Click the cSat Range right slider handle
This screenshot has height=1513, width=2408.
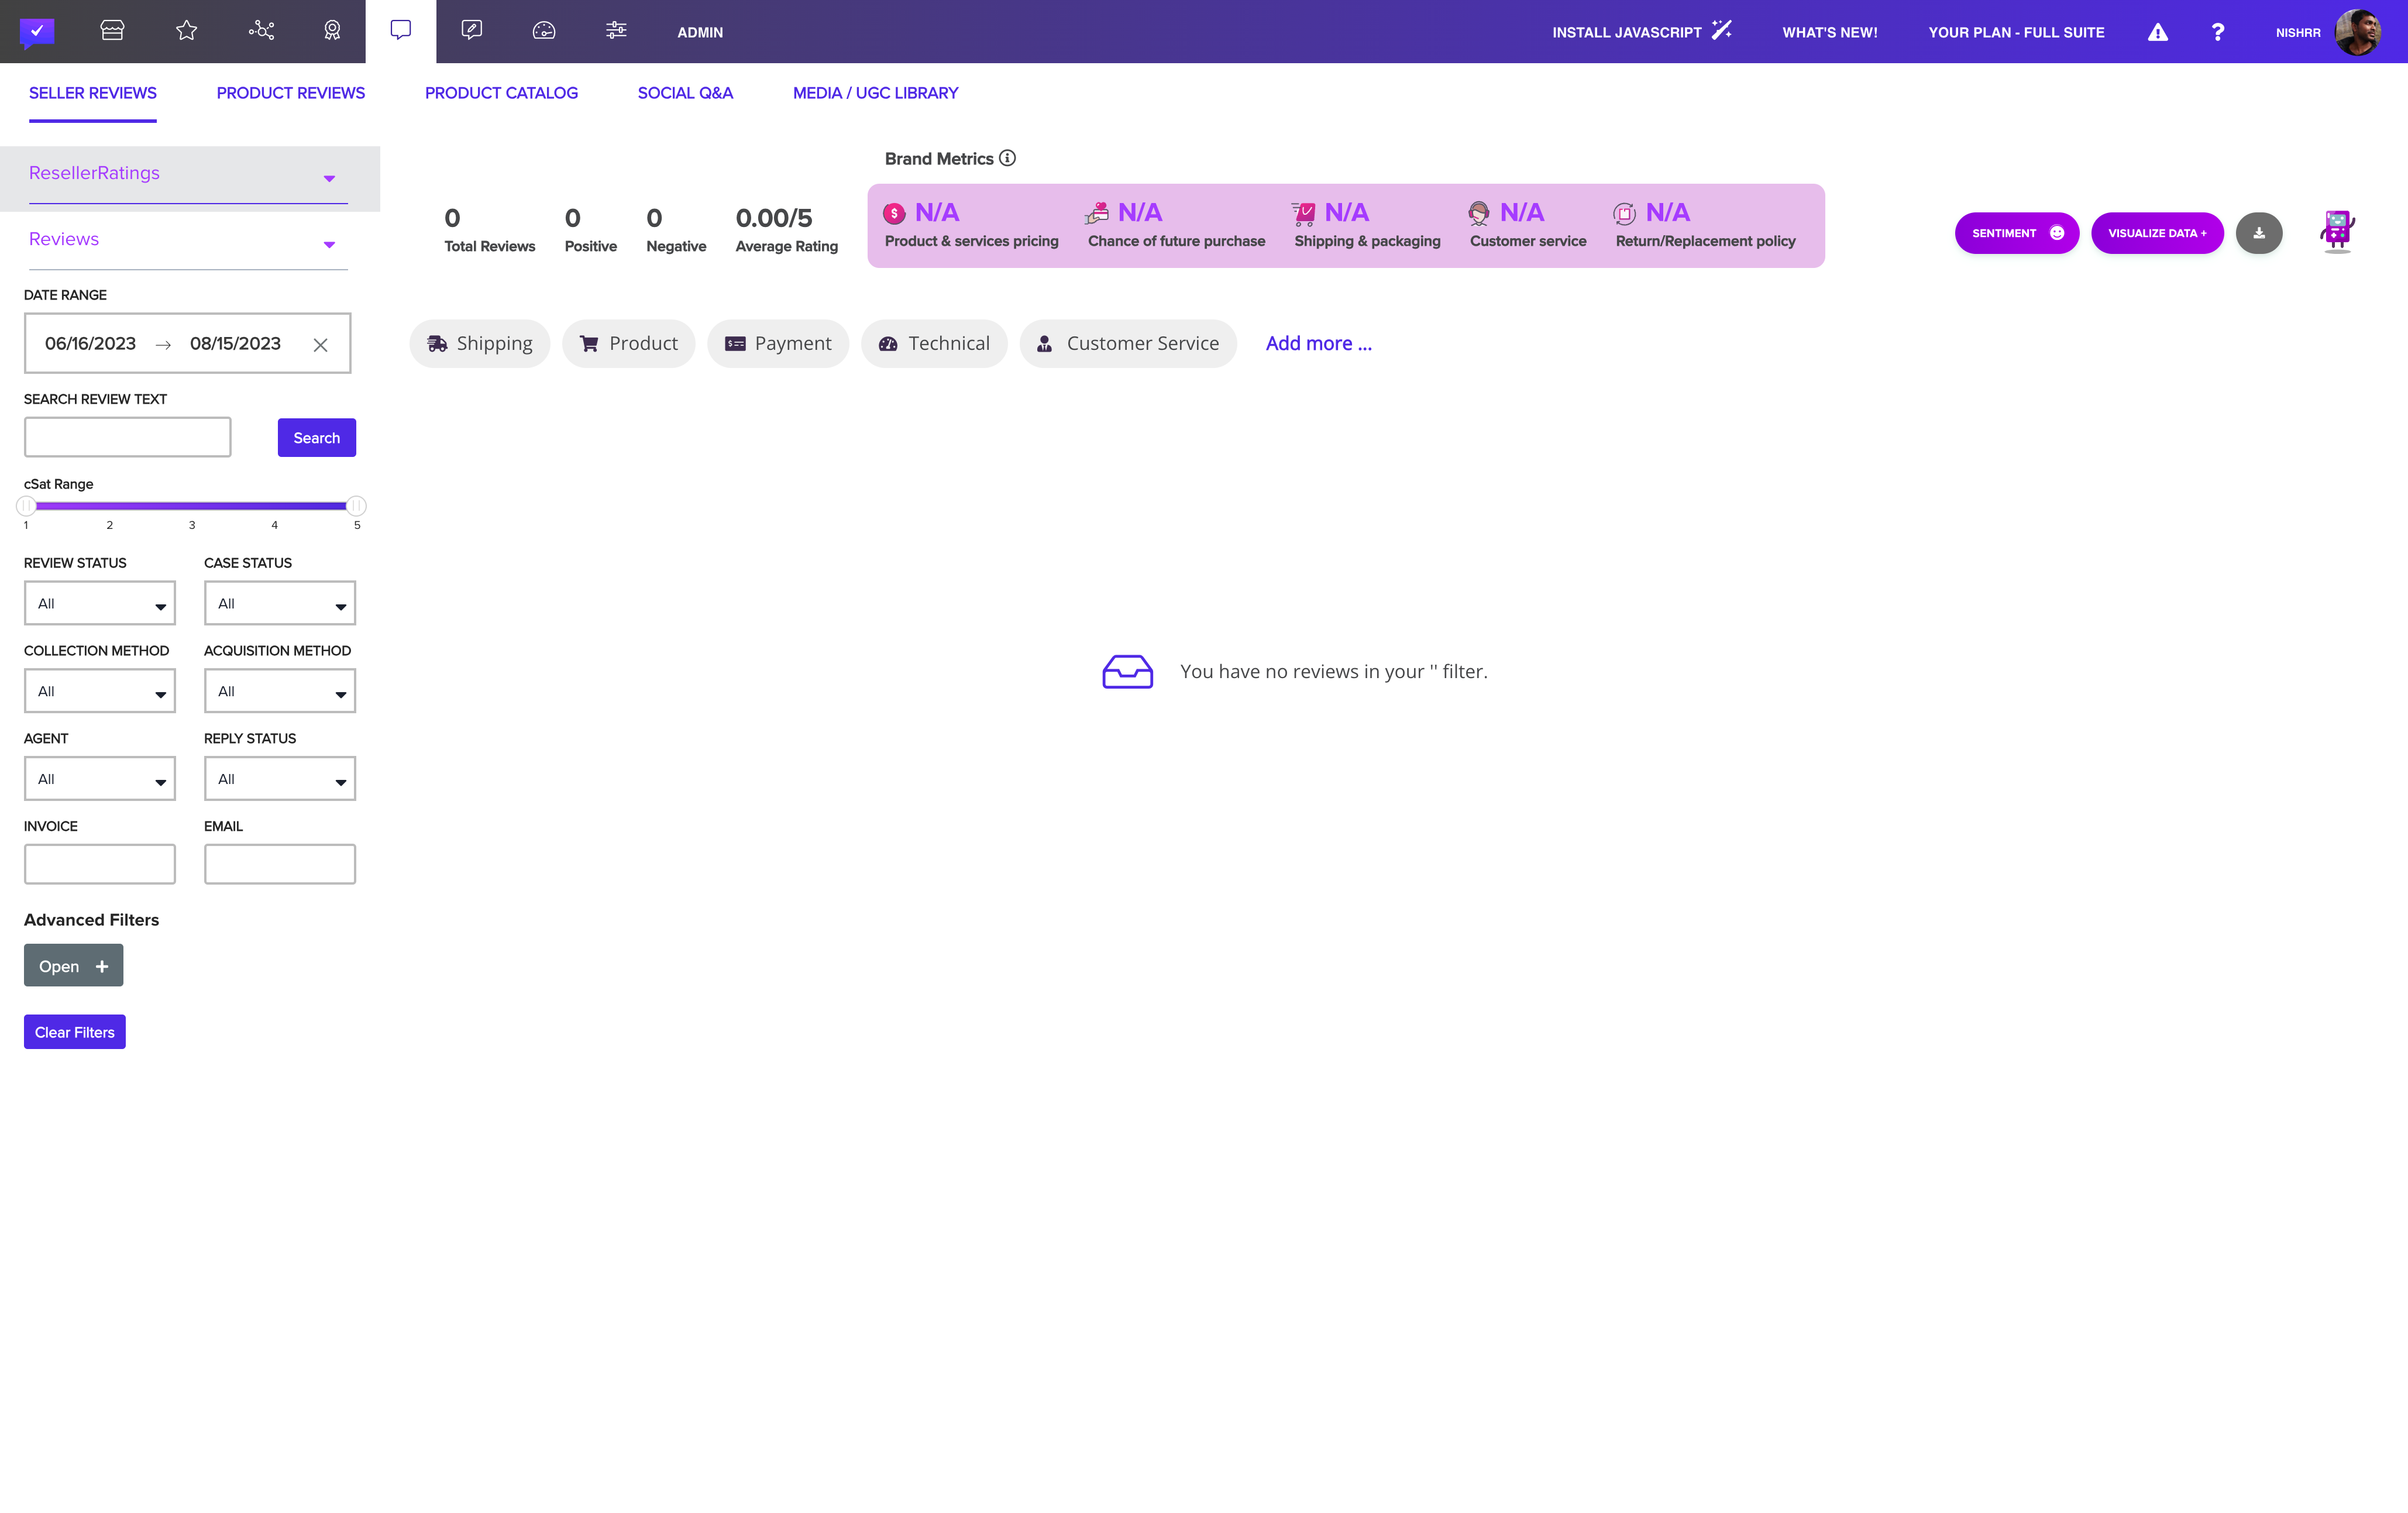point(356,506)
